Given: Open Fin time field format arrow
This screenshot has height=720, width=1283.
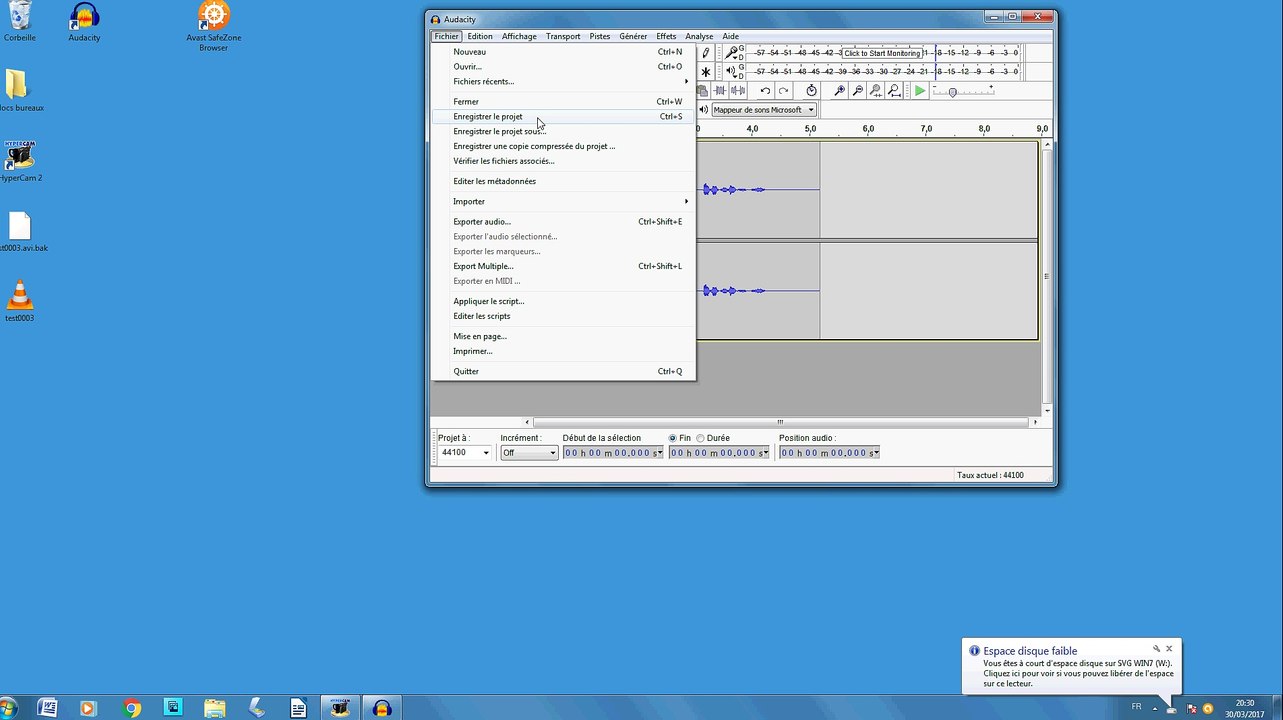Looking at the screenshot, I should (766, 453).
